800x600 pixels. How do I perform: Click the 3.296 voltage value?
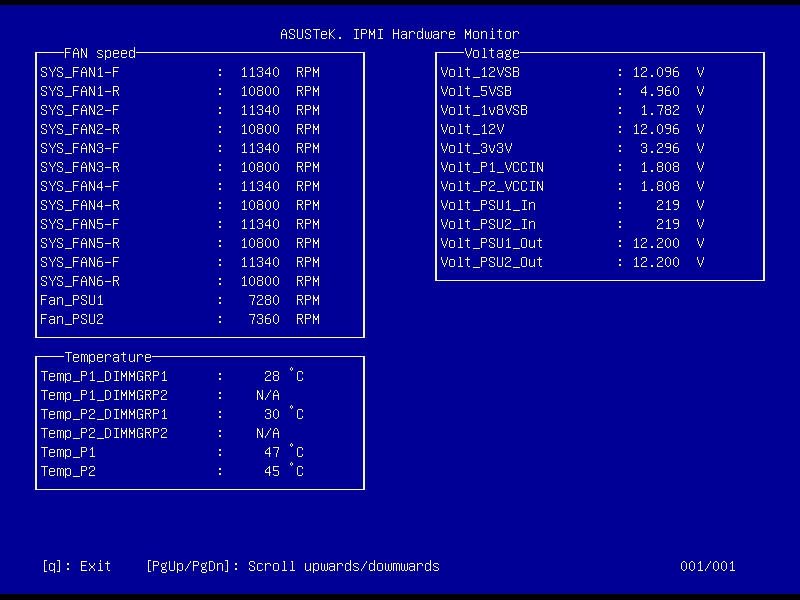point(660,148)
